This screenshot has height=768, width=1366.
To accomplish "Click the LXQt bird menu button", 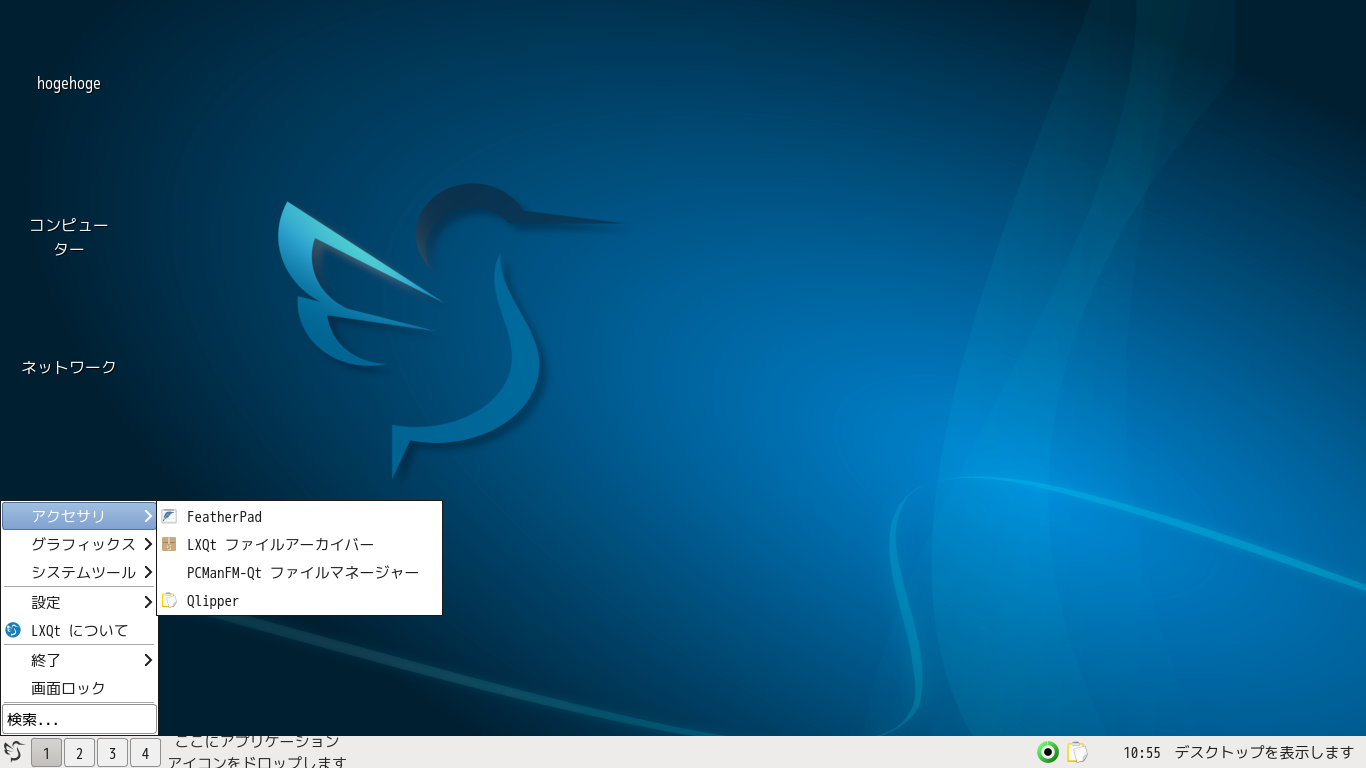I will click(x=14, y=752).
